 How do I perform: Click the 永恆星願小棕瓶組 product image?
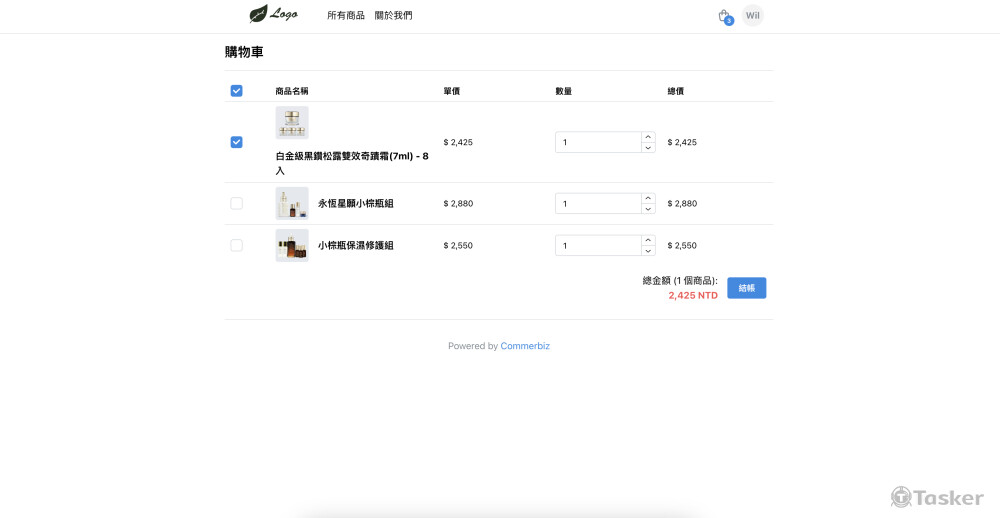292,203
